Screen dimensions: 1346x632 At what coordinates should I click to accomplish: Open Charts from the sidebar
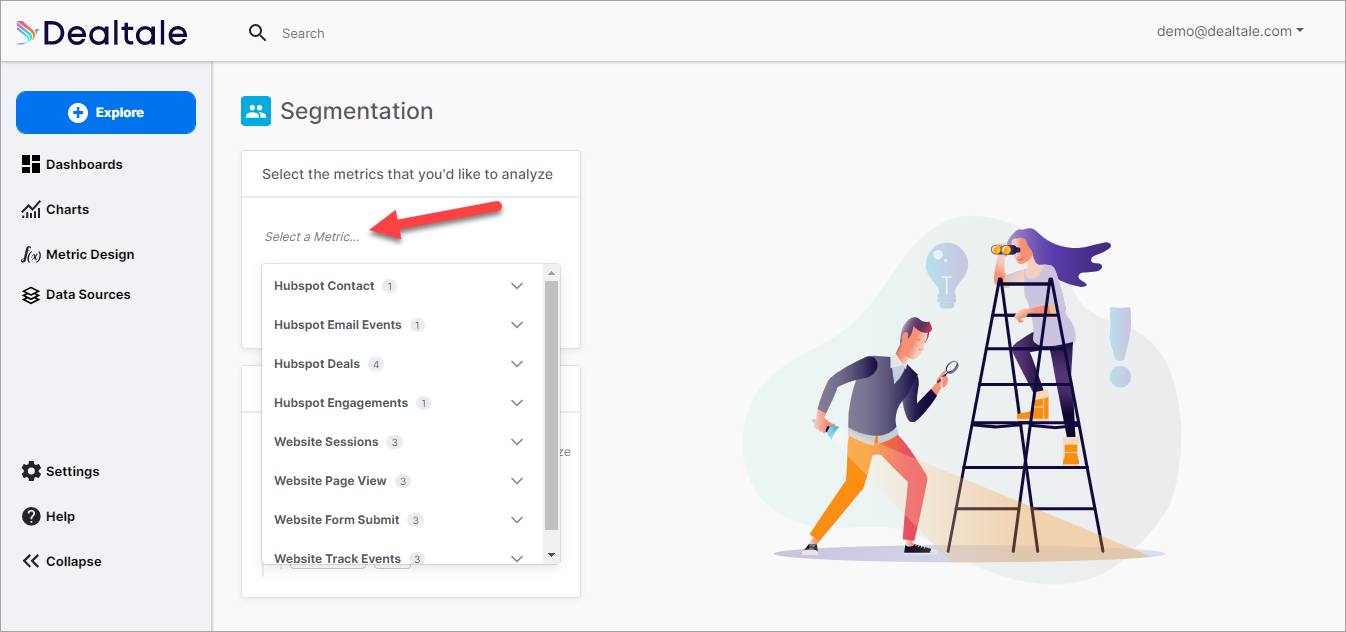pyautogui.click(x=55, y=209)
